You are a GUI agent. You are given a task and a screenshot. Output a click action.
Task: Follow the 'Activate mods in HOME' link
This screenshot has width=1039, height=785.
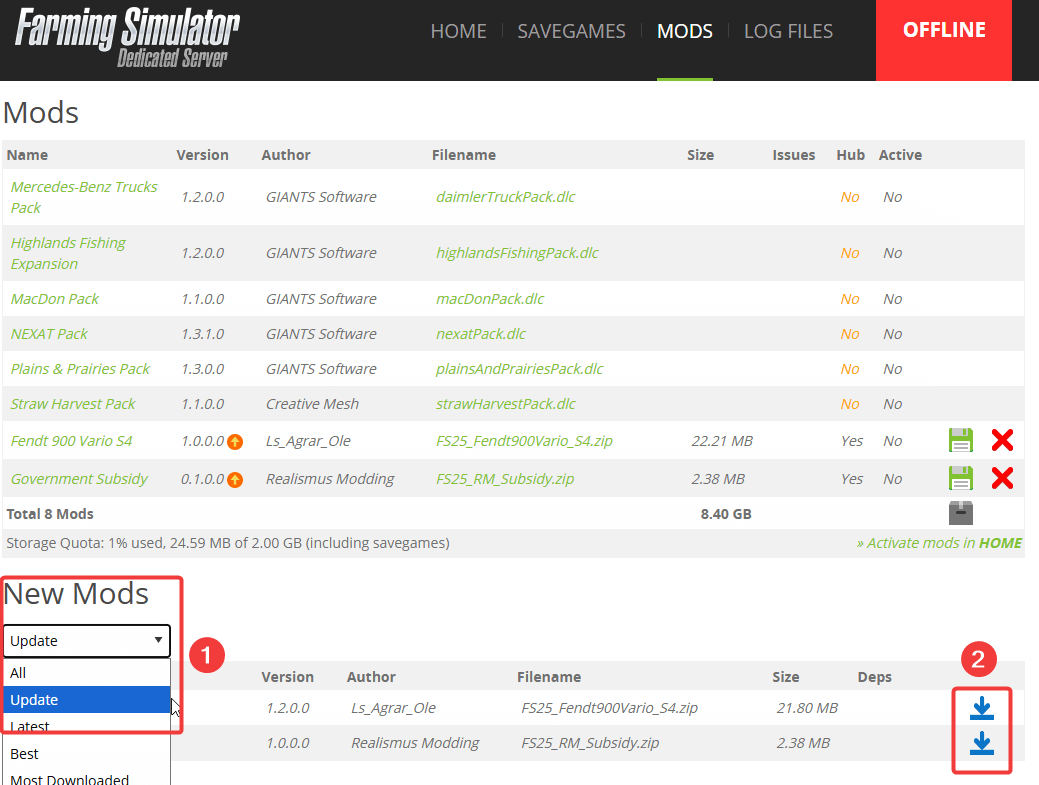coord(938,543)
